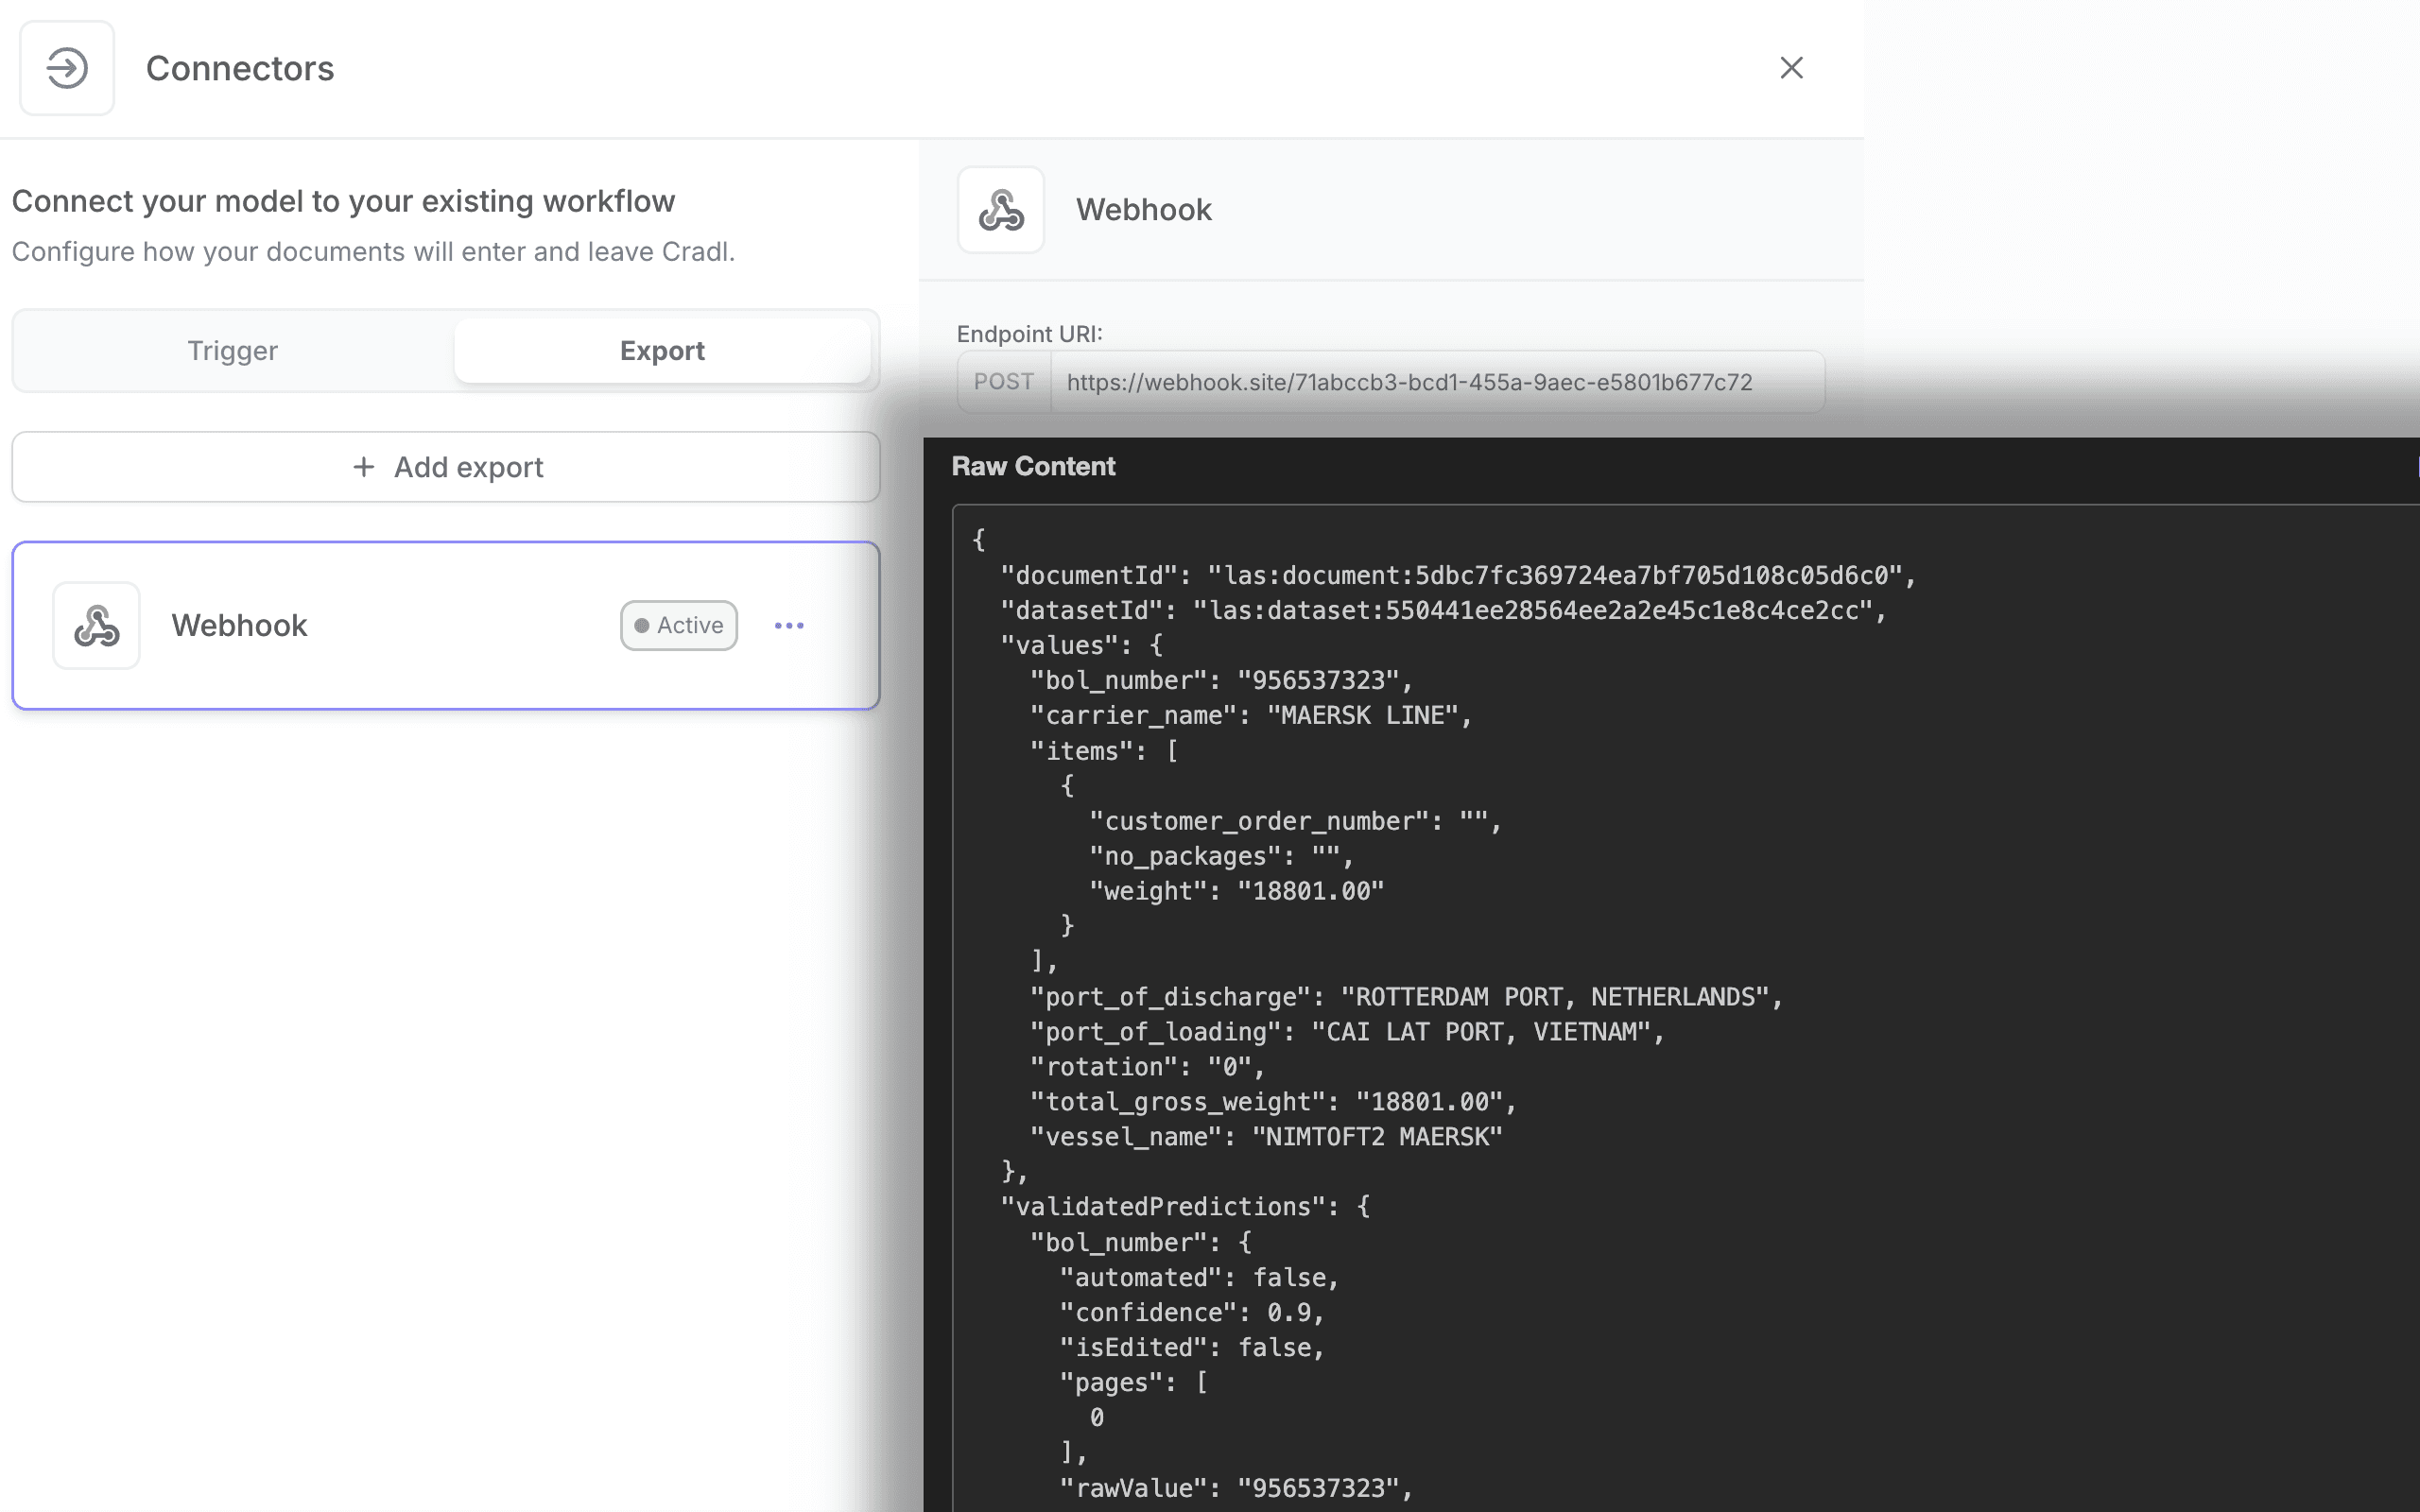Toggle the Active status of the Webhook export
The height and width of the screenshot is (1512, 2420).
pyautogui.click(x=679, y=625)
